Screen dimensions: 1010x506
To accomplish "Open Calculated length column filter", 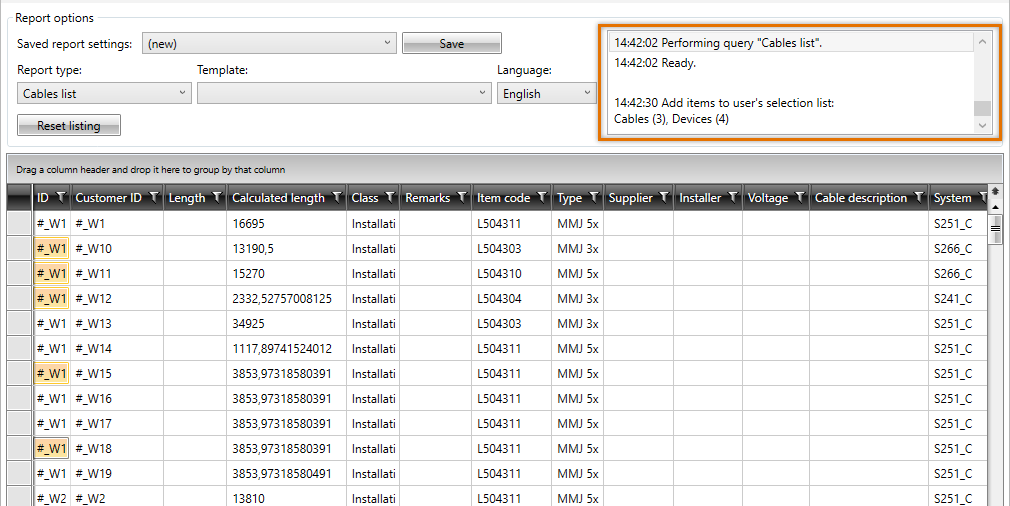I will click(x=337, y=198).
